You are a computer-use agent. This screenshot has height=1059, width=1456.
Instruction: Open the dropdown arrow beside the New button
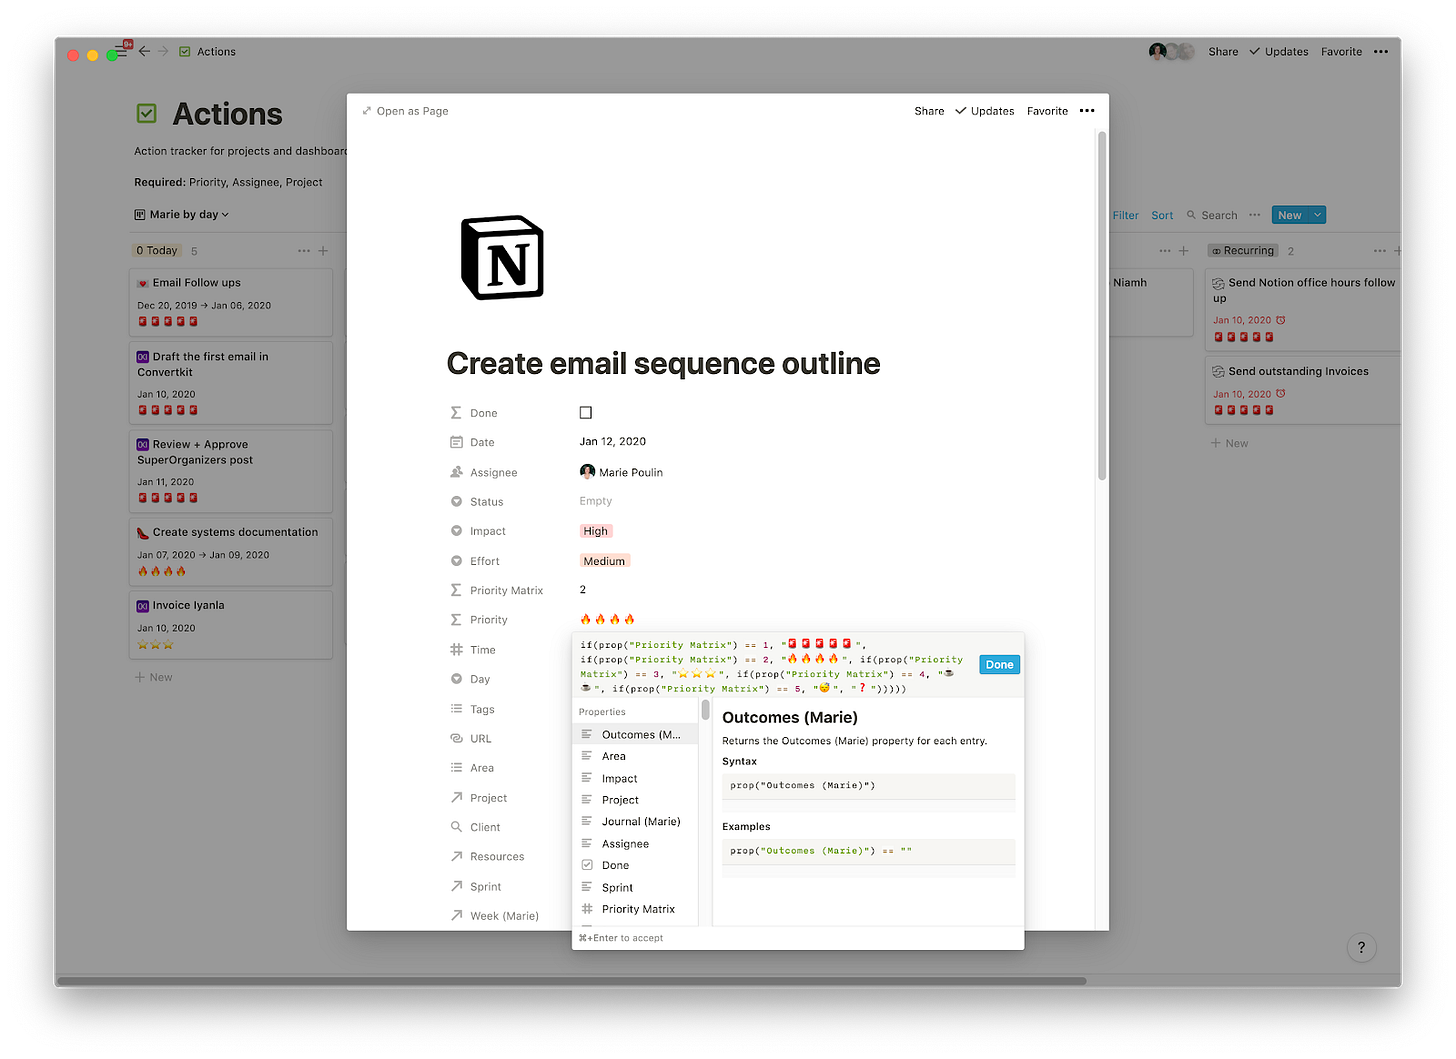click(1318, 215)
